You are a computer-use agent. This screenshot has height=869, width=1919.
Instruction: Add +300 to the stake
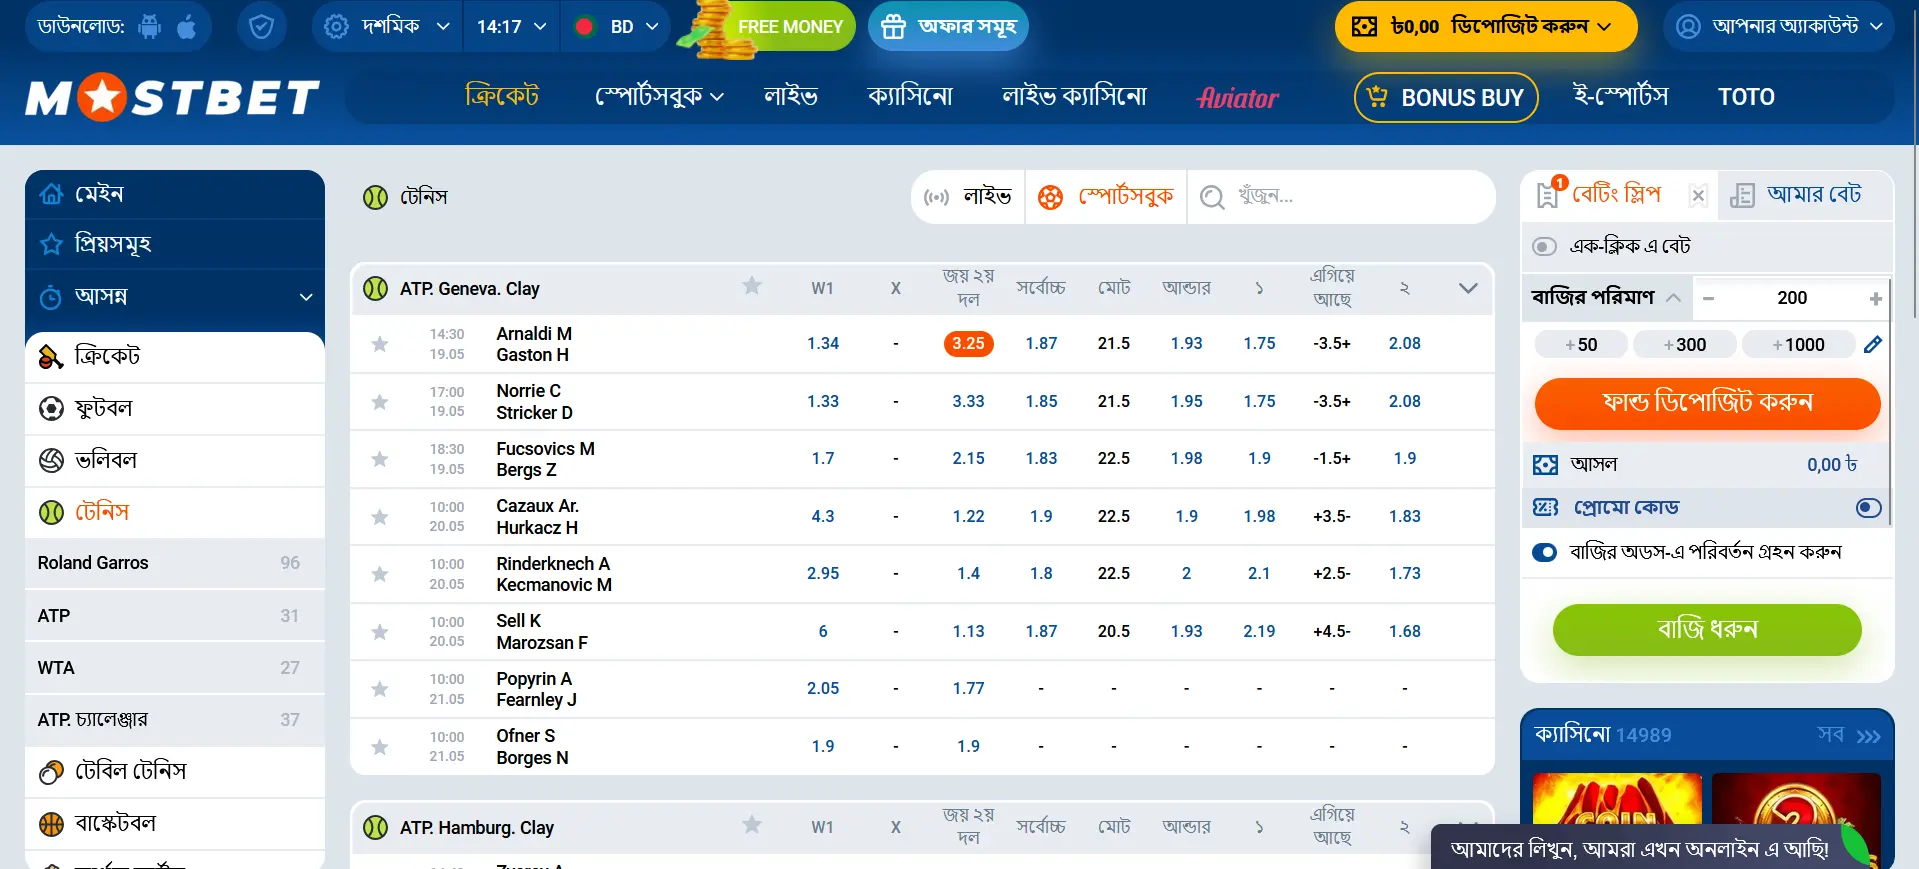(x=1685, y=345)
